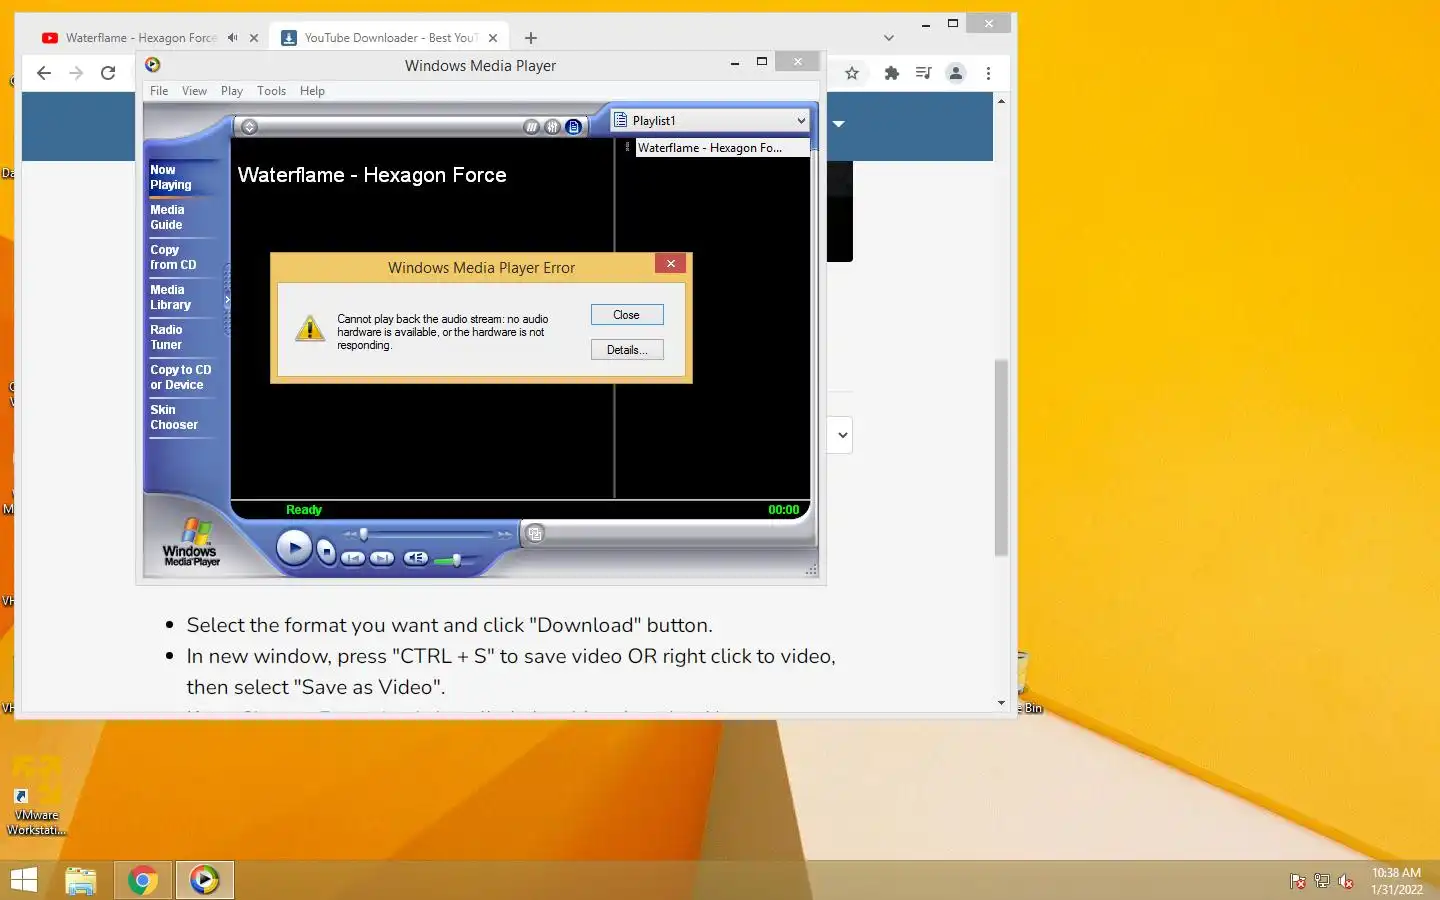Viewport: 1440px width, 900px height.
Task: Toggle the show playlist icon
Action: click(573, 127)
